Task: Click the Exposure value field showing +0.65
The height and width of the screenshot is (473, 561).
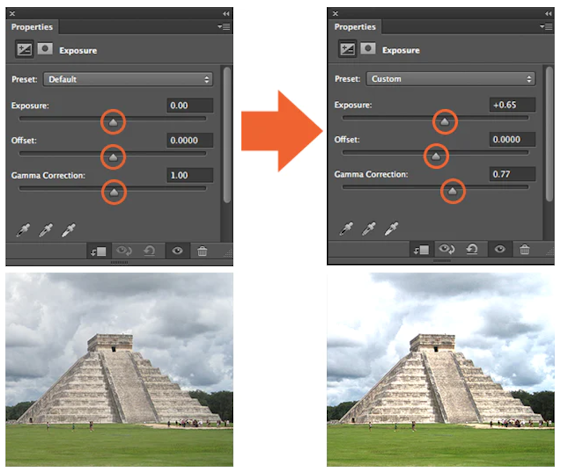Action: coord(512,105)
